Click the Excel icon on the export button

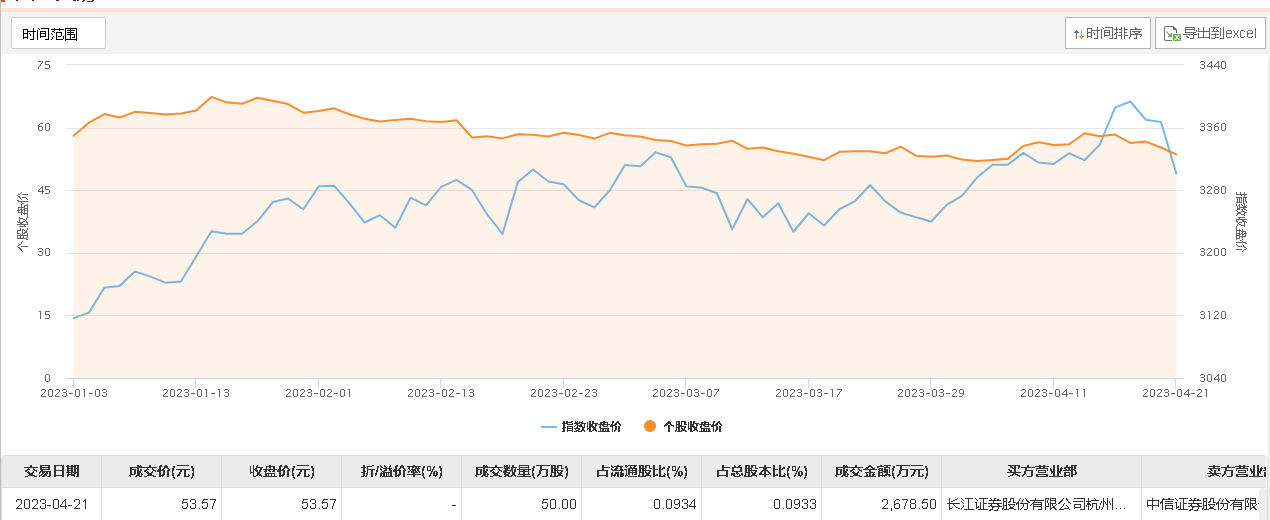click(x=1172, y=33)
